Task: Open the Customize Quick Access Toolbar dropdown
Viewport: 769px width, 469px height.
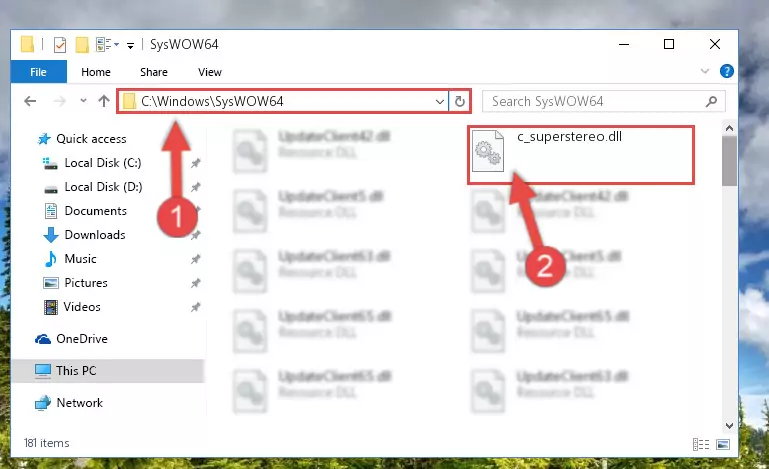Action: [130, 46]
